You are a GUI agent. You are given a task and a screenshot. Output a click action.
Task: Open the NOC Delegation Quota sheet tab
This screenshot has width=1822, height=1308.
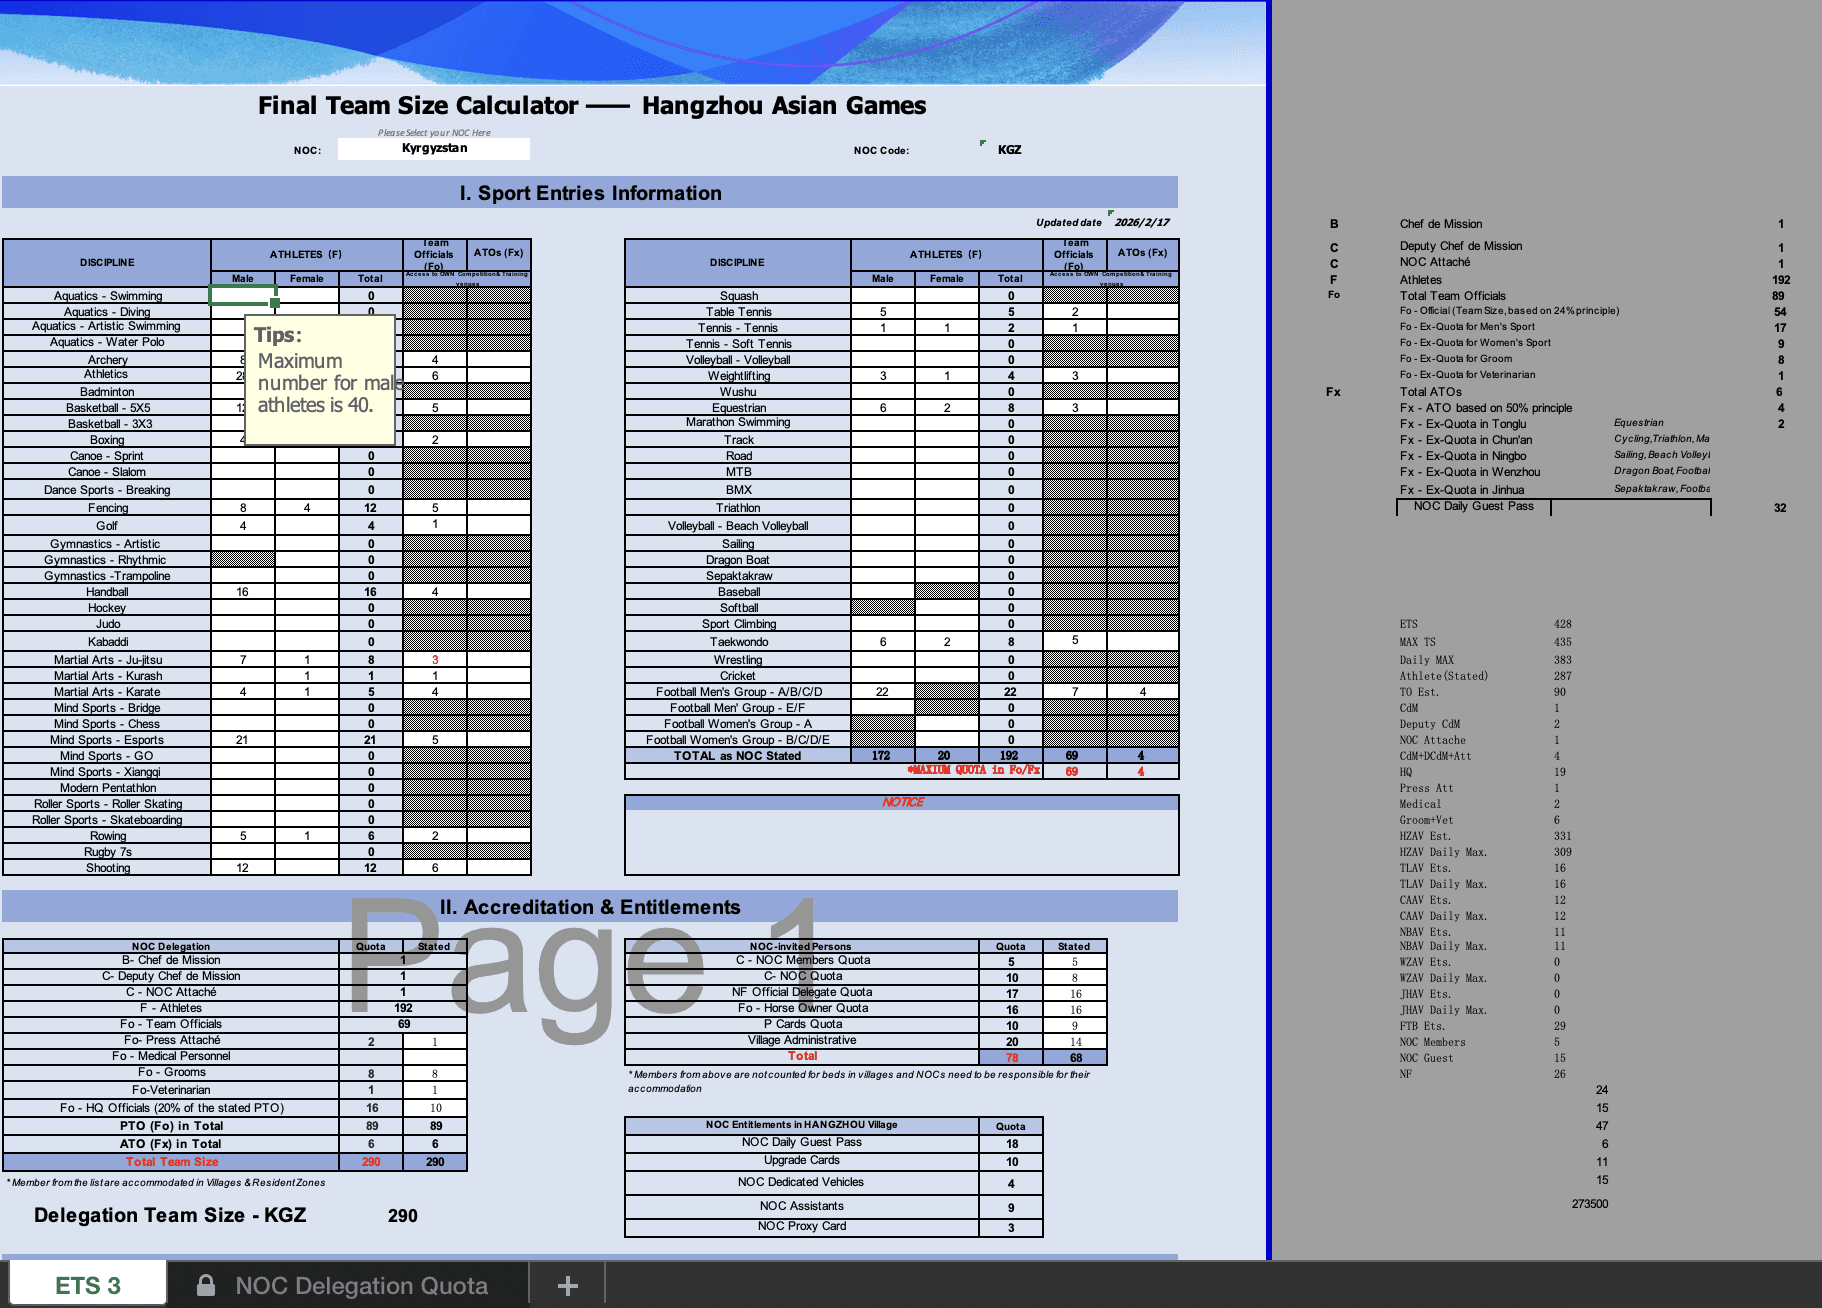[x=361, y=1285]
